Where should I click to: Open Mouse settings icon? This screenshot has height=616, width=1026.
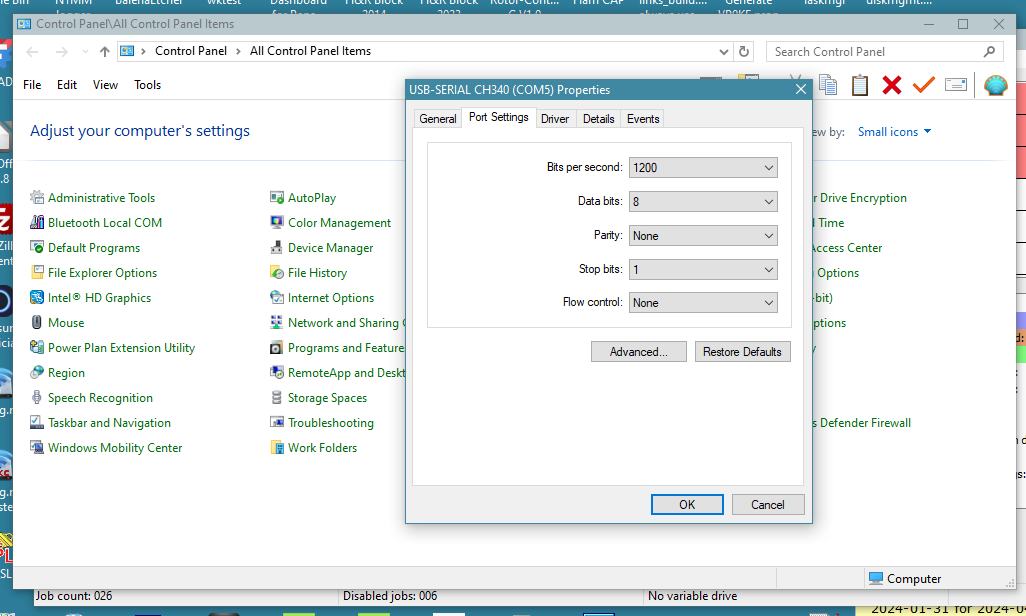pos(37,323)
